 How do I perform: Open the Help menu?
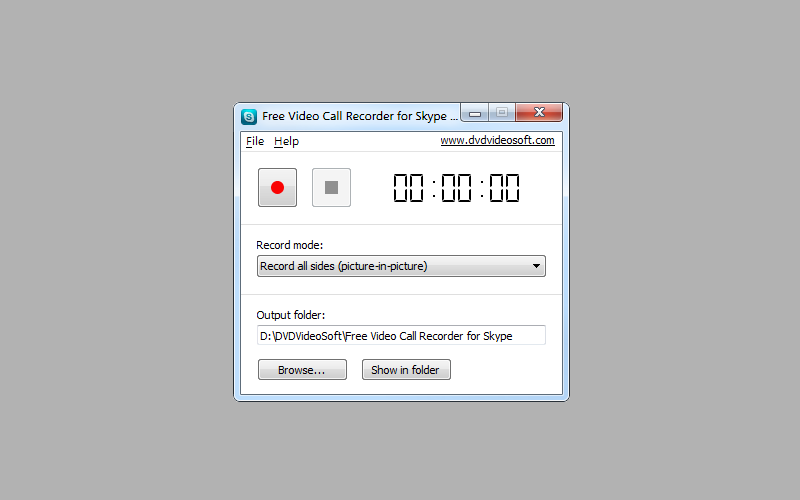(286, 141)
